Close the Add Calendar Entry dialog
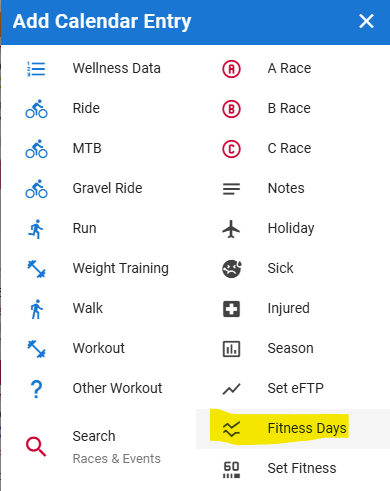 (366, 21)
